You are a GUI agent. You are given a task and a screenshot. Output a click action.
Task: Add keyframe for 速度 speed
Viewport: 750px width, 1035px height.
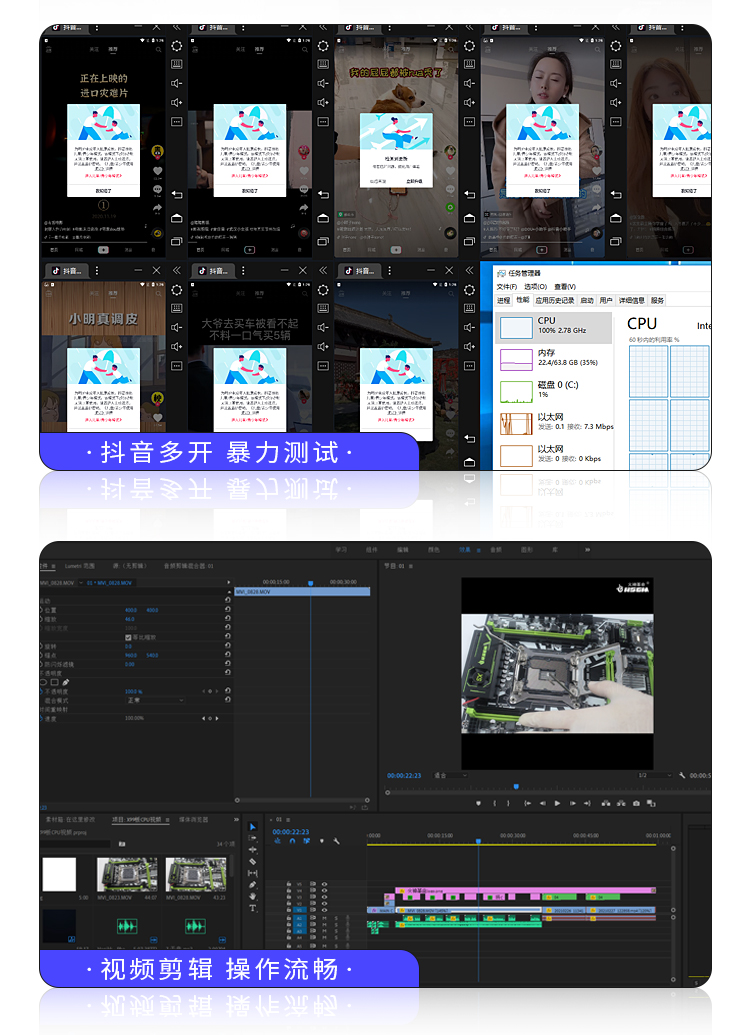pyautogui.click(x=210, y=718)
